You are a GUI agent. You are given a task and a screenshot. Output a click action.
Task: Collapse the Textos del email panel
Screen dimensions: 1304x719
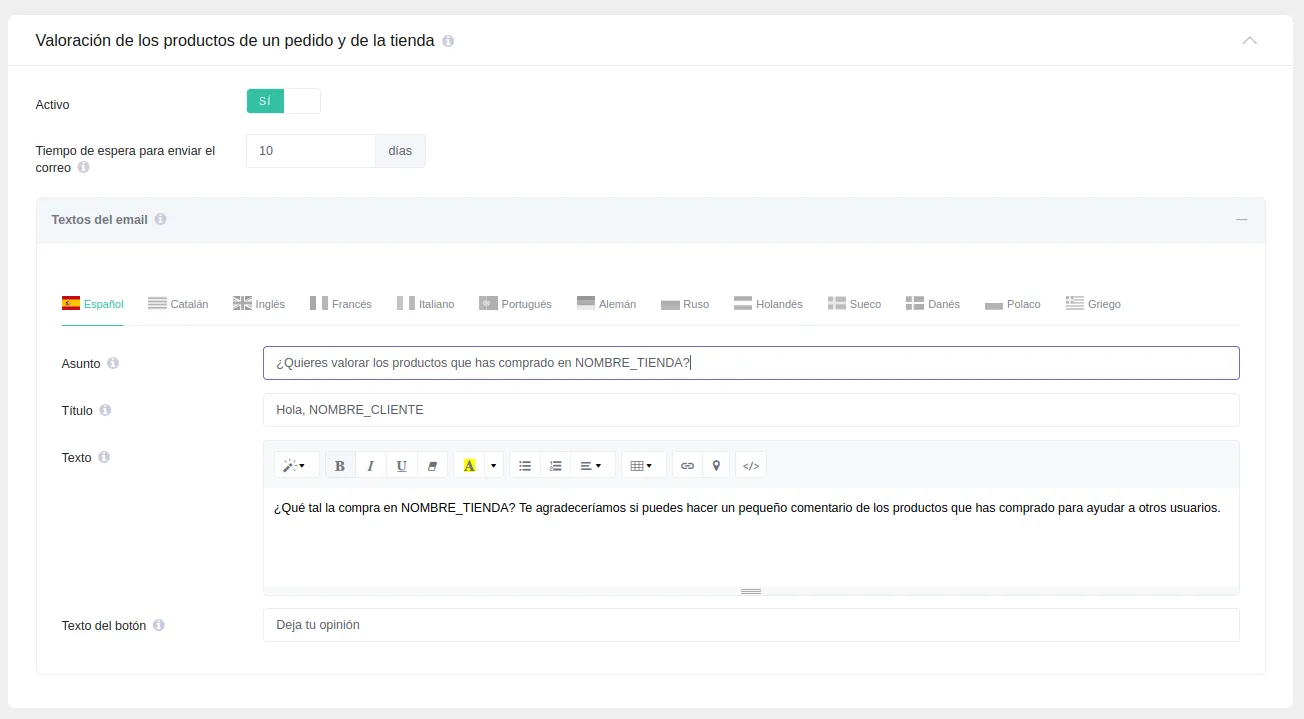[x=1242, y=219]
